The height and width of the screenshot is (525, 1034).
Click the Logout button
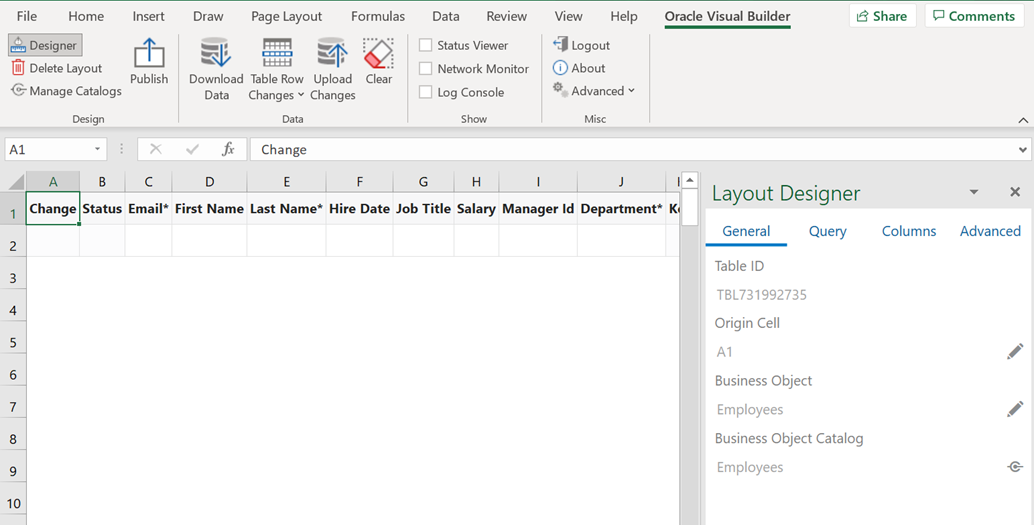(582, 45)
